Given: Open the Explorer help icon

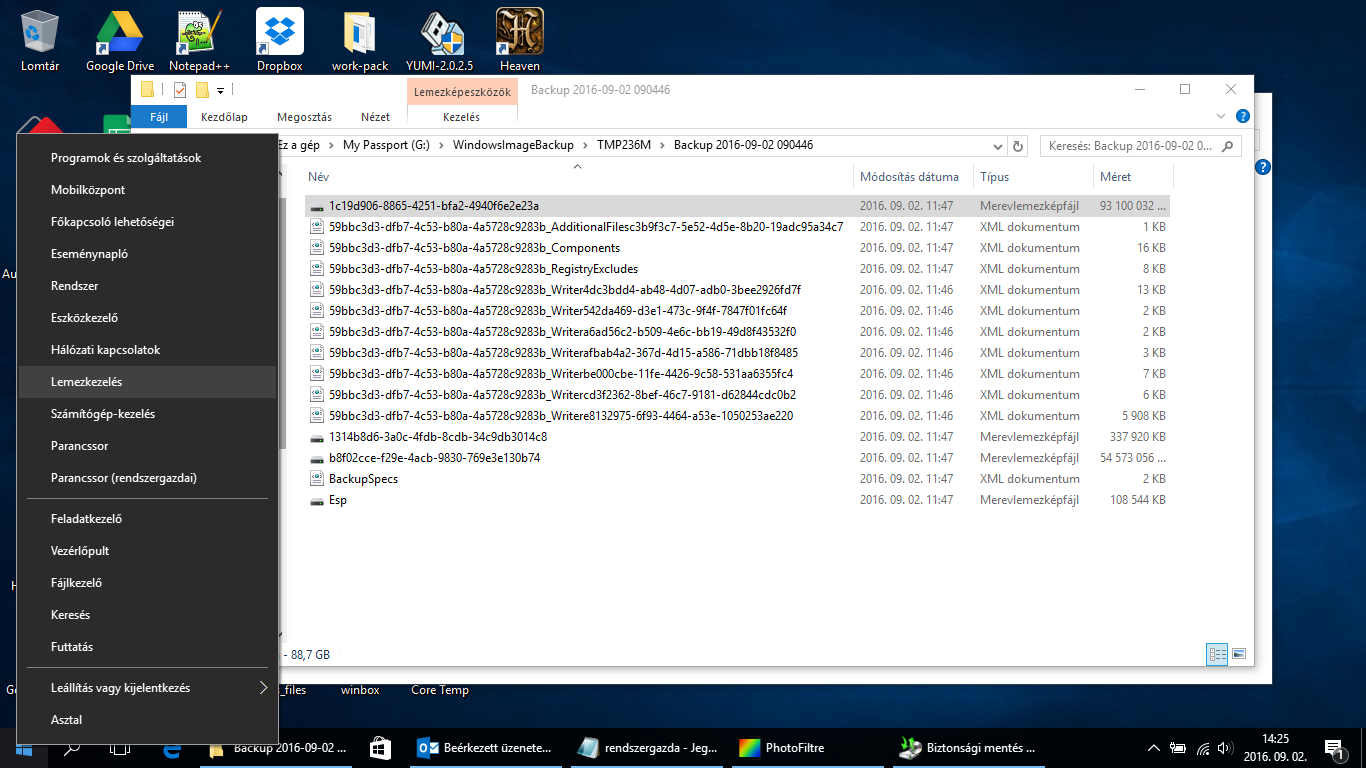Looking at the screenshot, I should [1242, 117].
